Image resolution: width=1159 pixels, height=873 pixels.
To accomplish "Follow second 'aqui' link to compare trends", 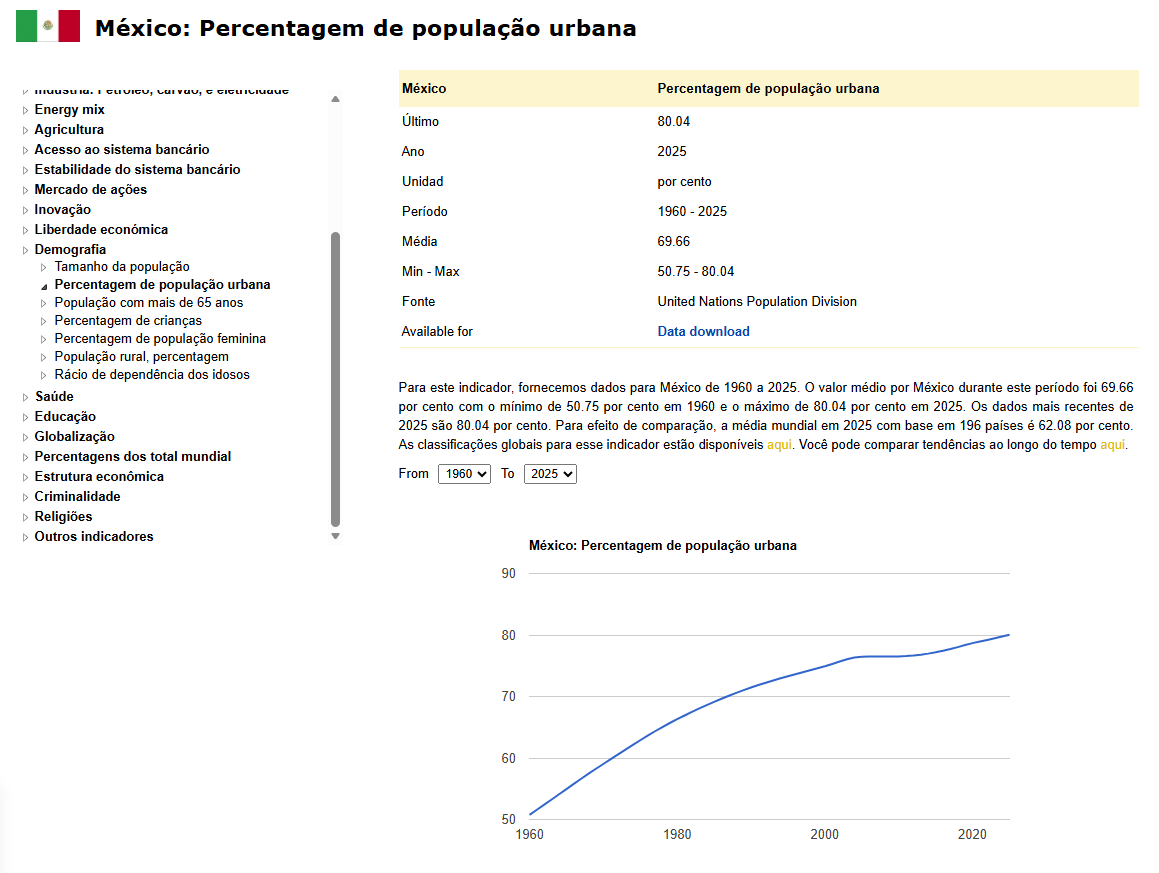I will coord(1112,444).
